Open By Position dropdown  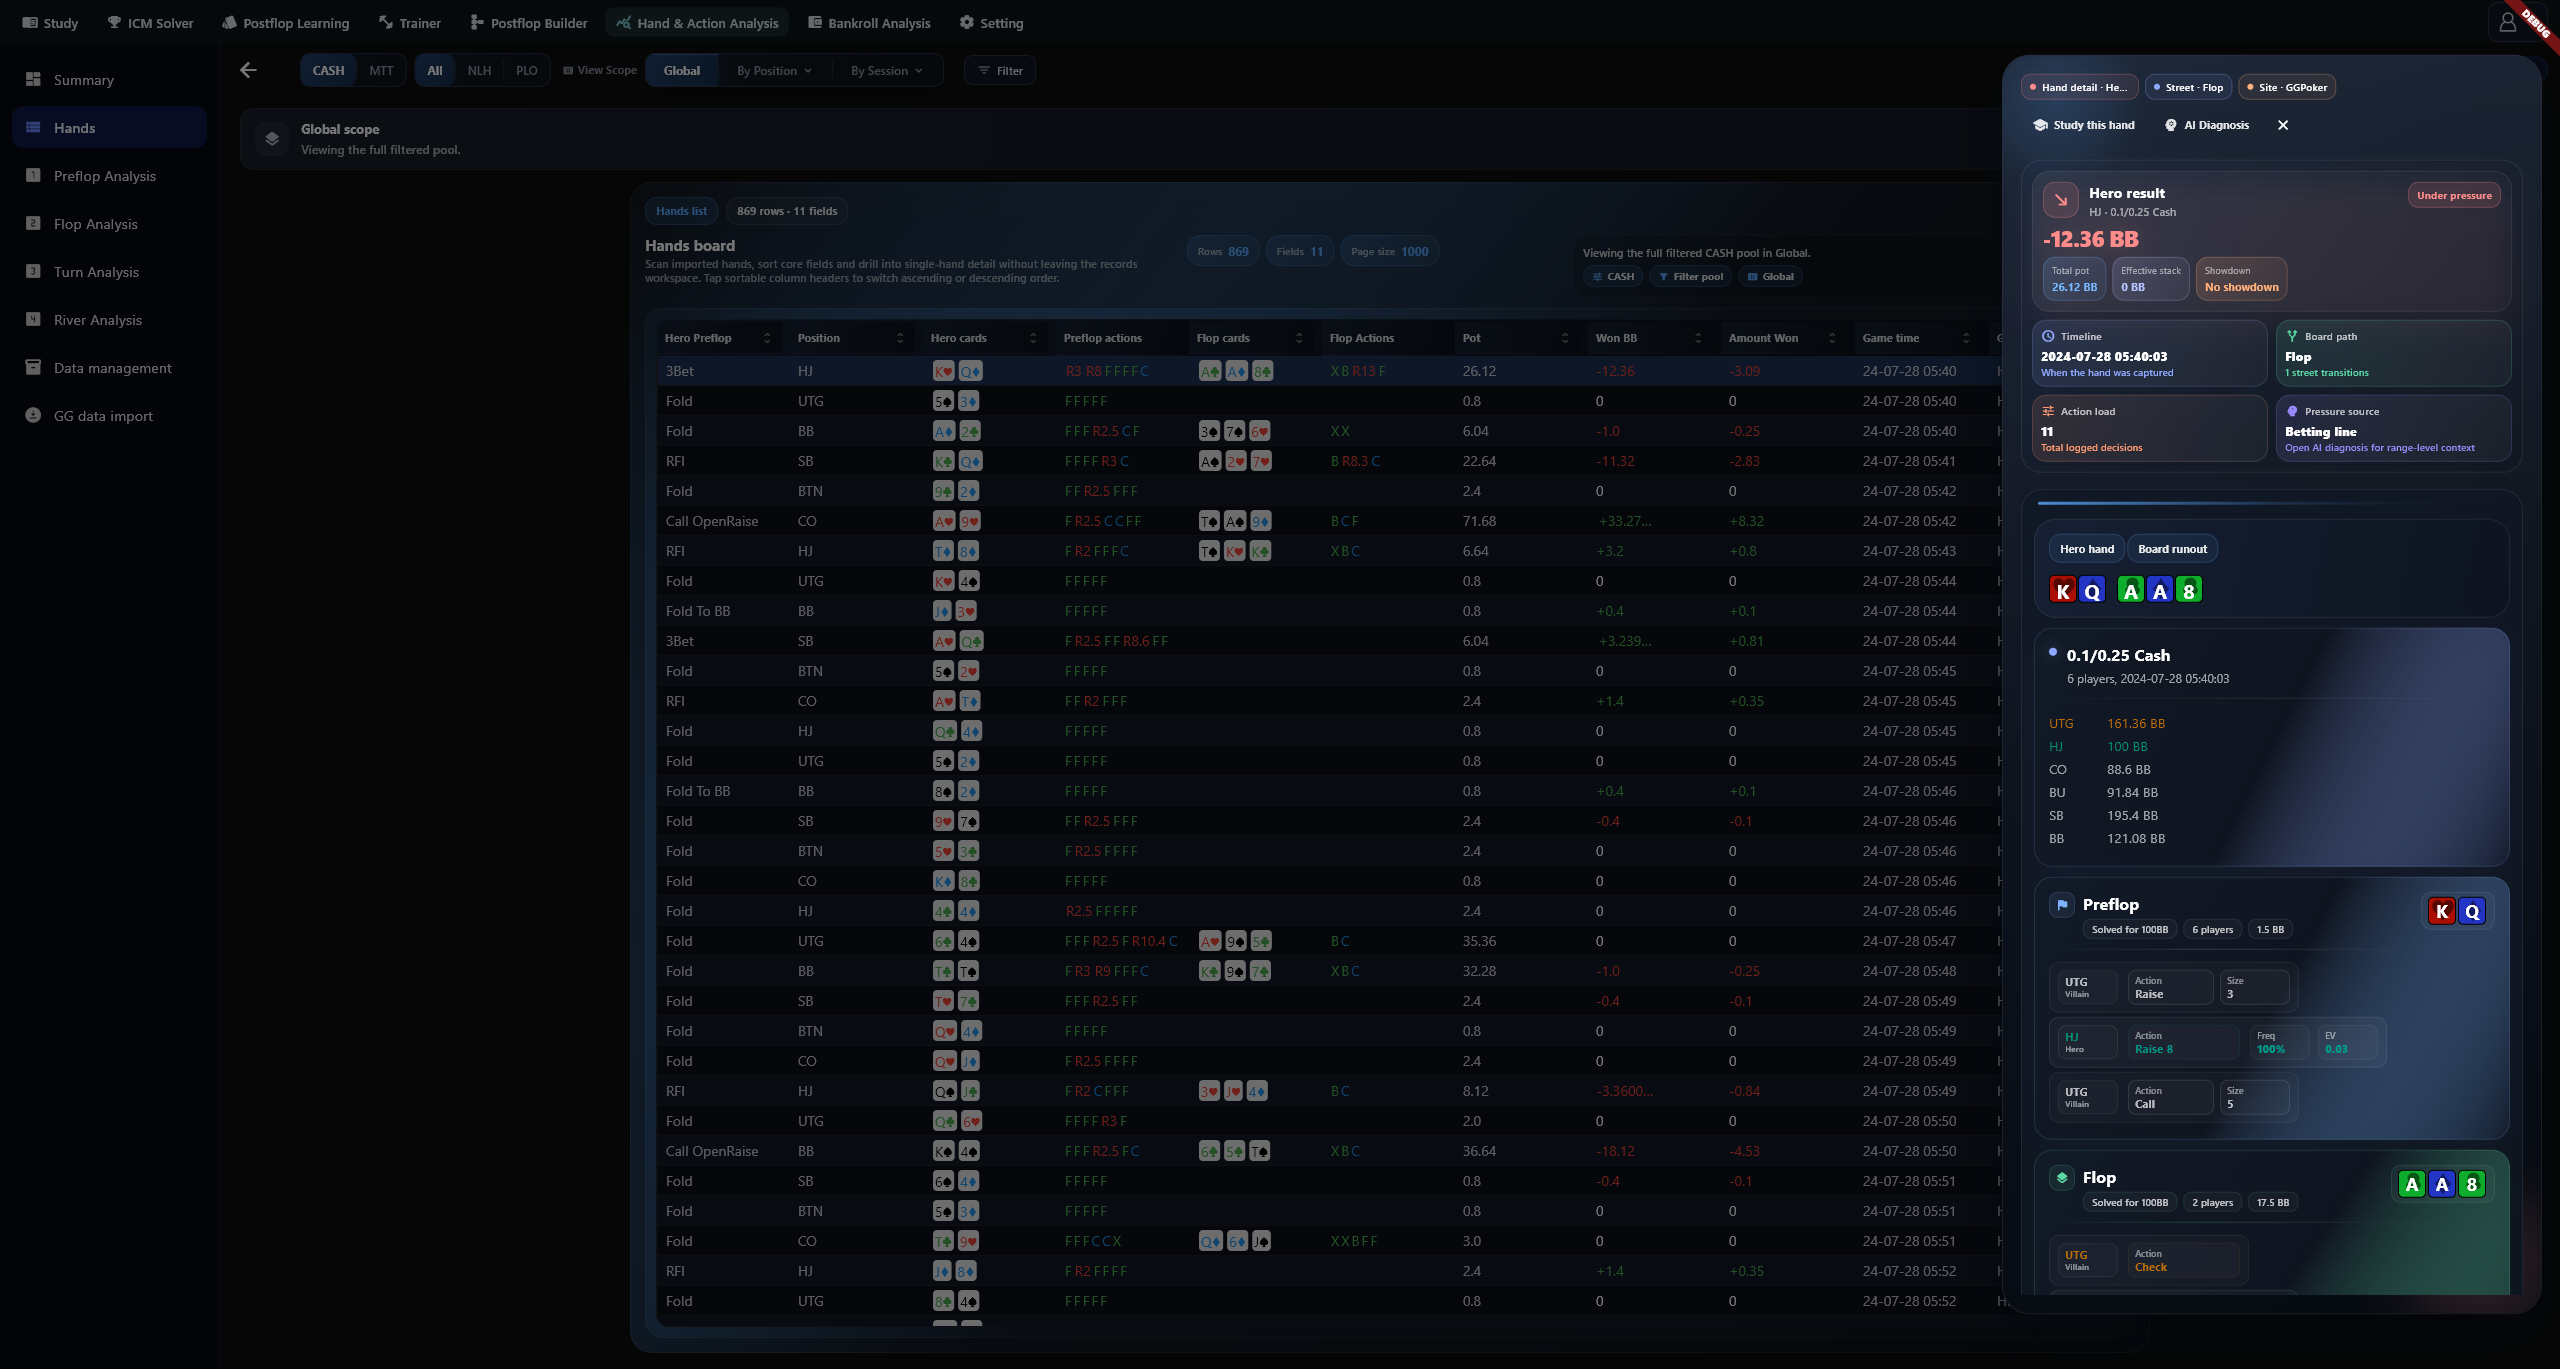click(774, 70)
